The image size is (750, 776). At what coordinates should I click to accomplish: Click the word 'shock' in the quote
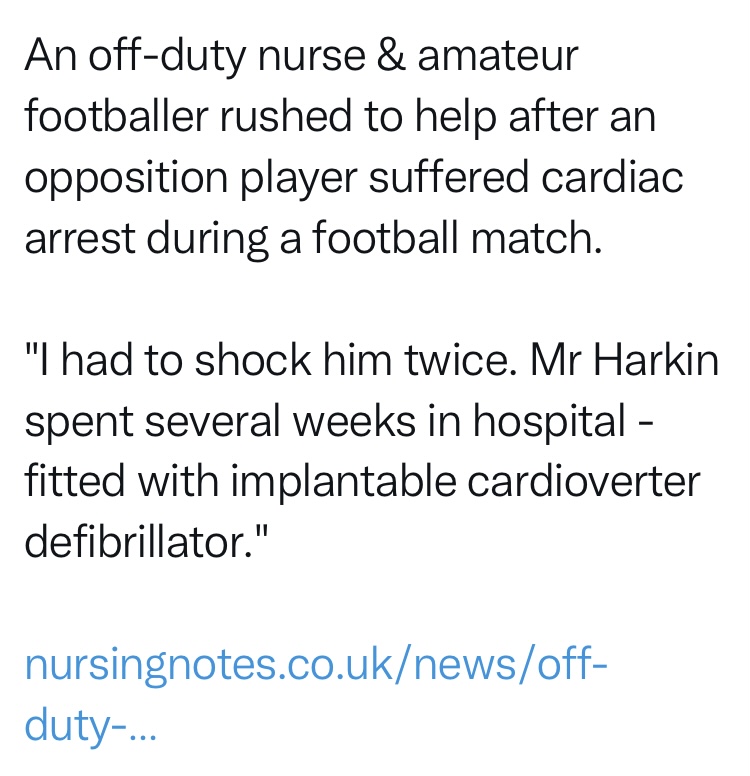252,359
